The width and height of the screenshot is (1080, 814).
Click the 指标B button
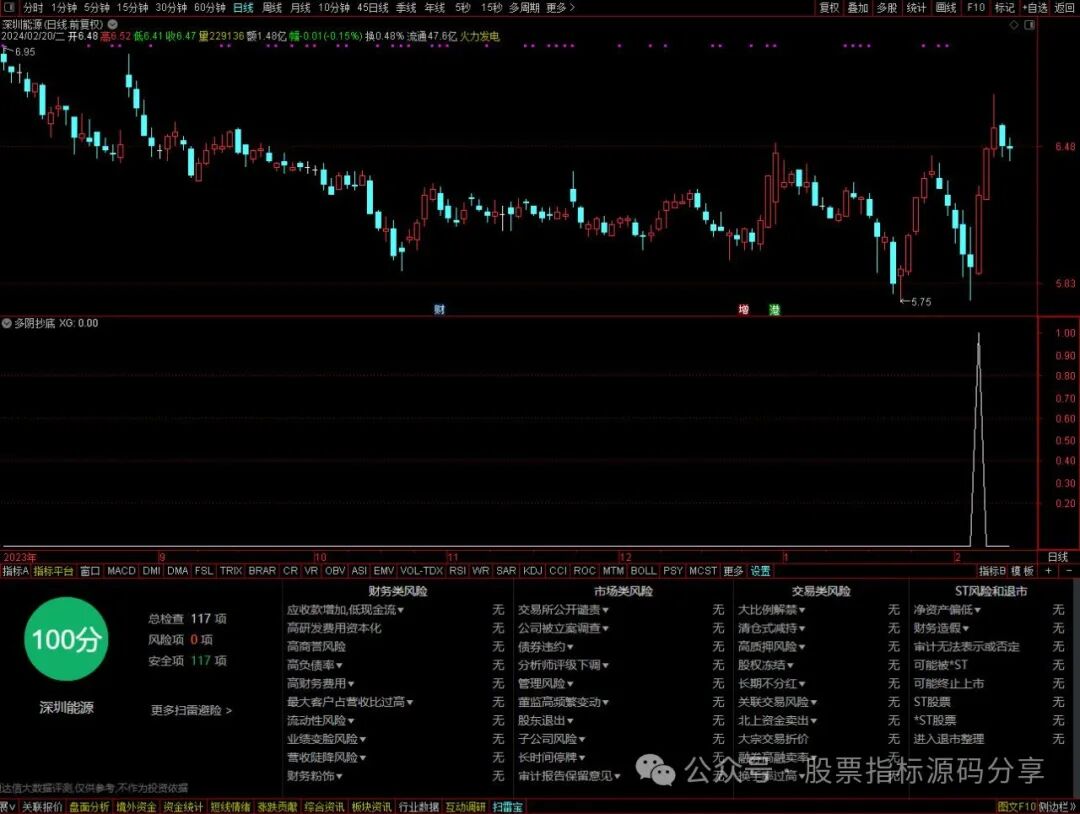(x=993, y=571)
